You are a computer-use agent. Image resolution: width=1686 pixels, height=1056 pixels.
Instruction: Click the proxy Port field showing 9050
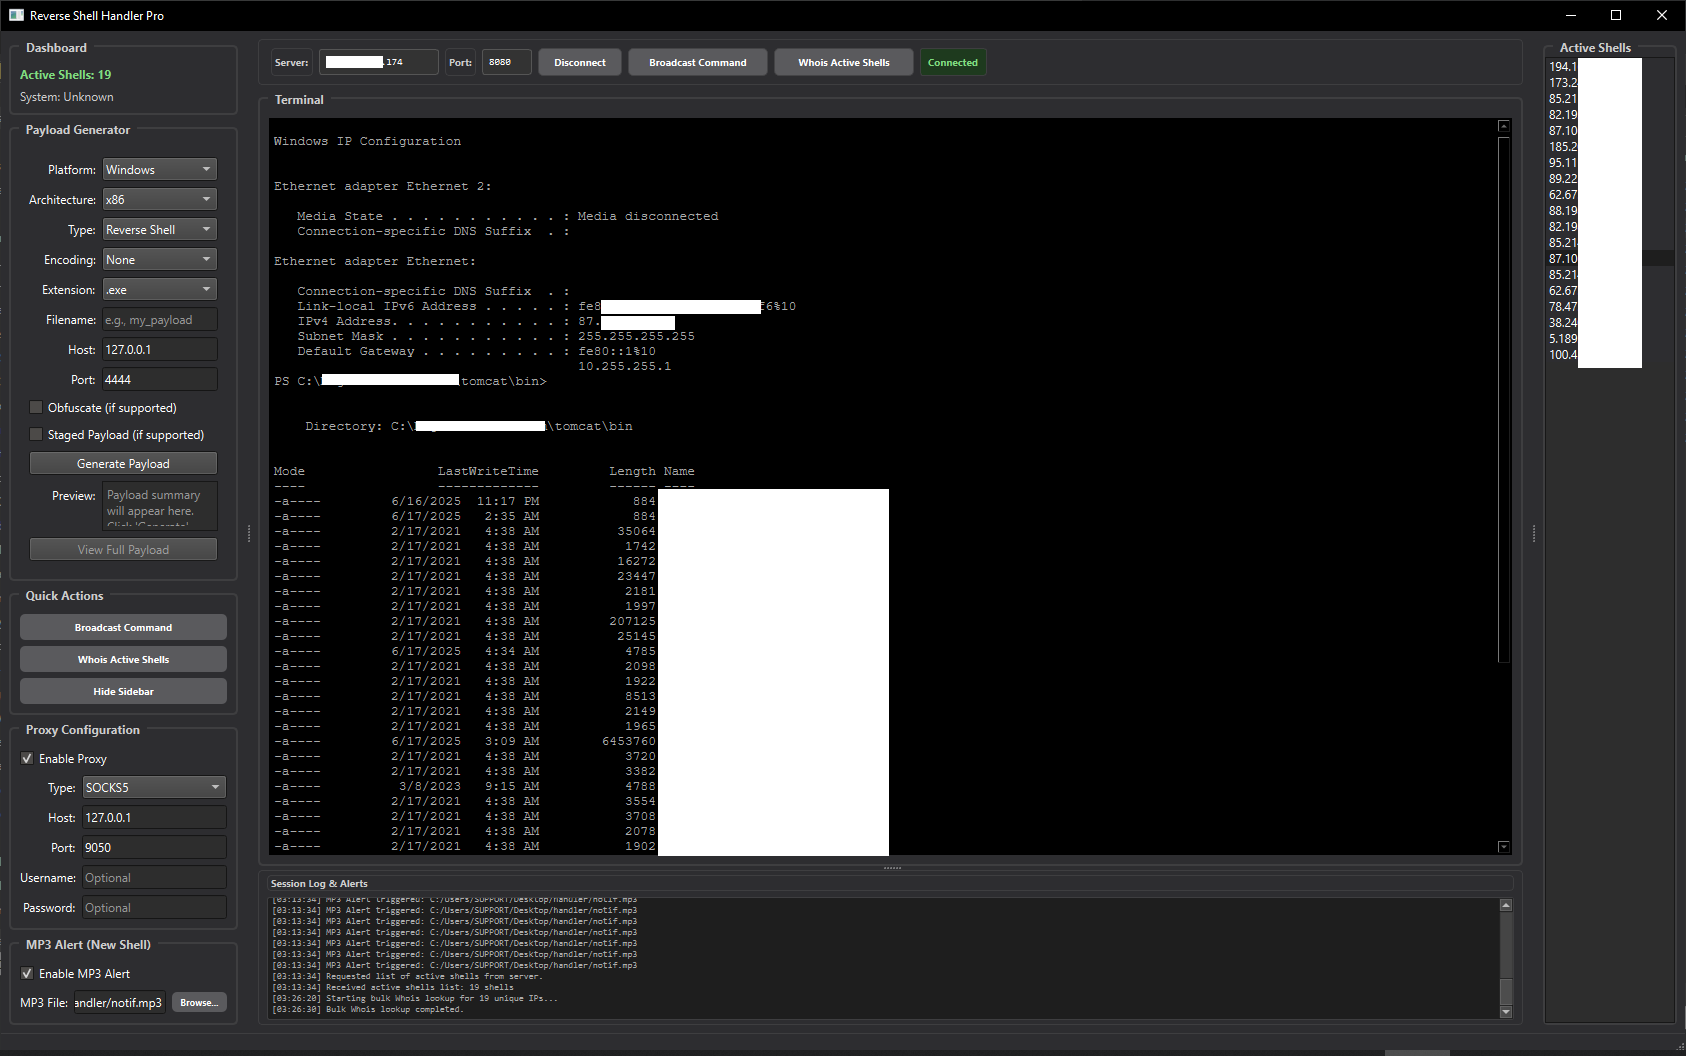click(x=154, y=848)
